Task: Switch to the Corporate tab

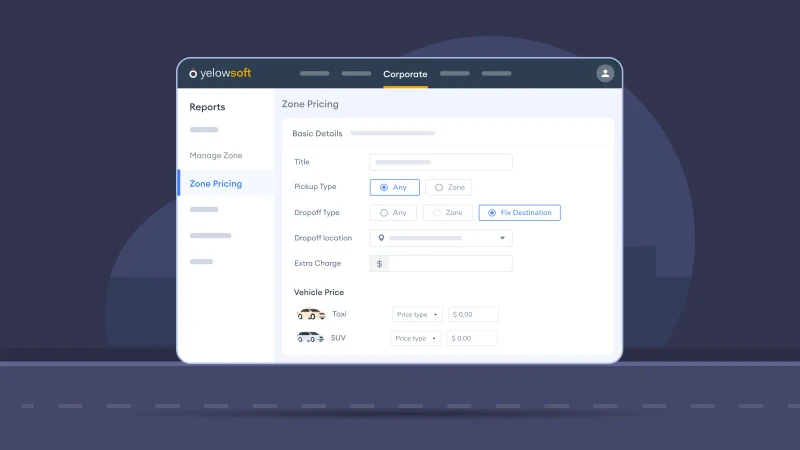Action: [x=405, y=74]
